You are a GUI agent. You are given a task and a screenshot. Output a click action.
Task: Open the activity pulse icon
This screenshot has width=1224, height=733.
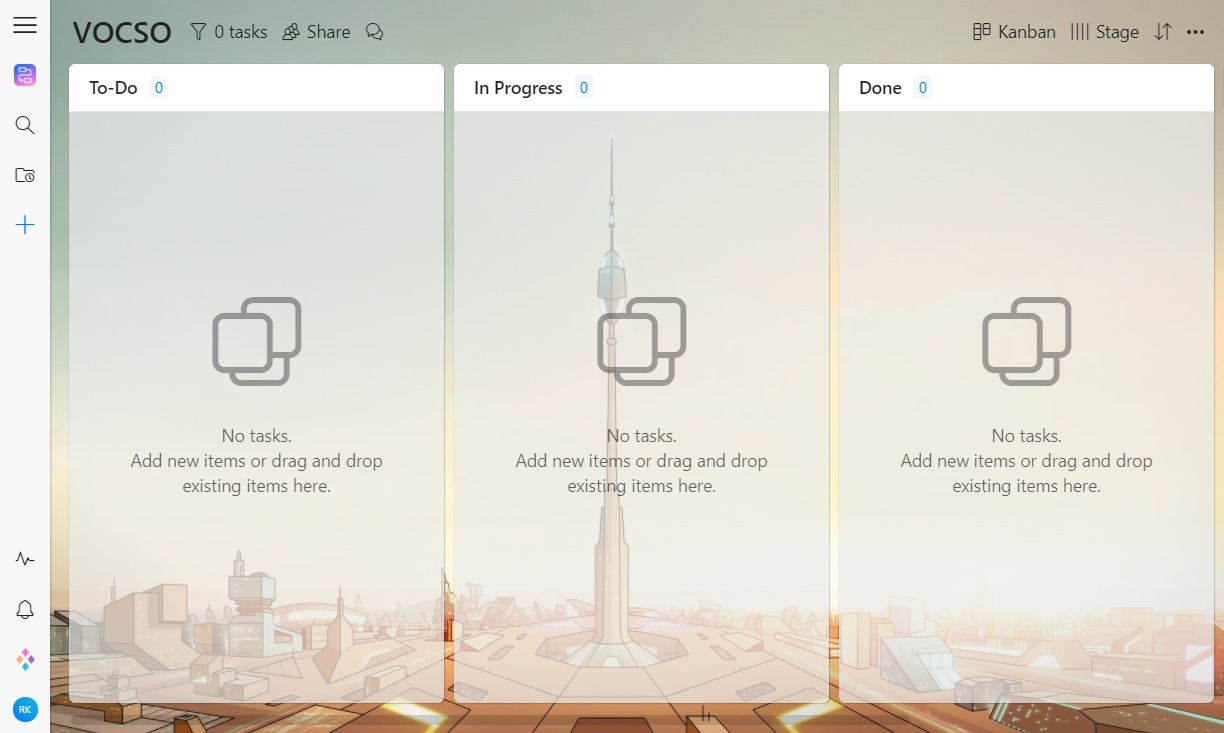pyautogui.click(x=25, y=559)
